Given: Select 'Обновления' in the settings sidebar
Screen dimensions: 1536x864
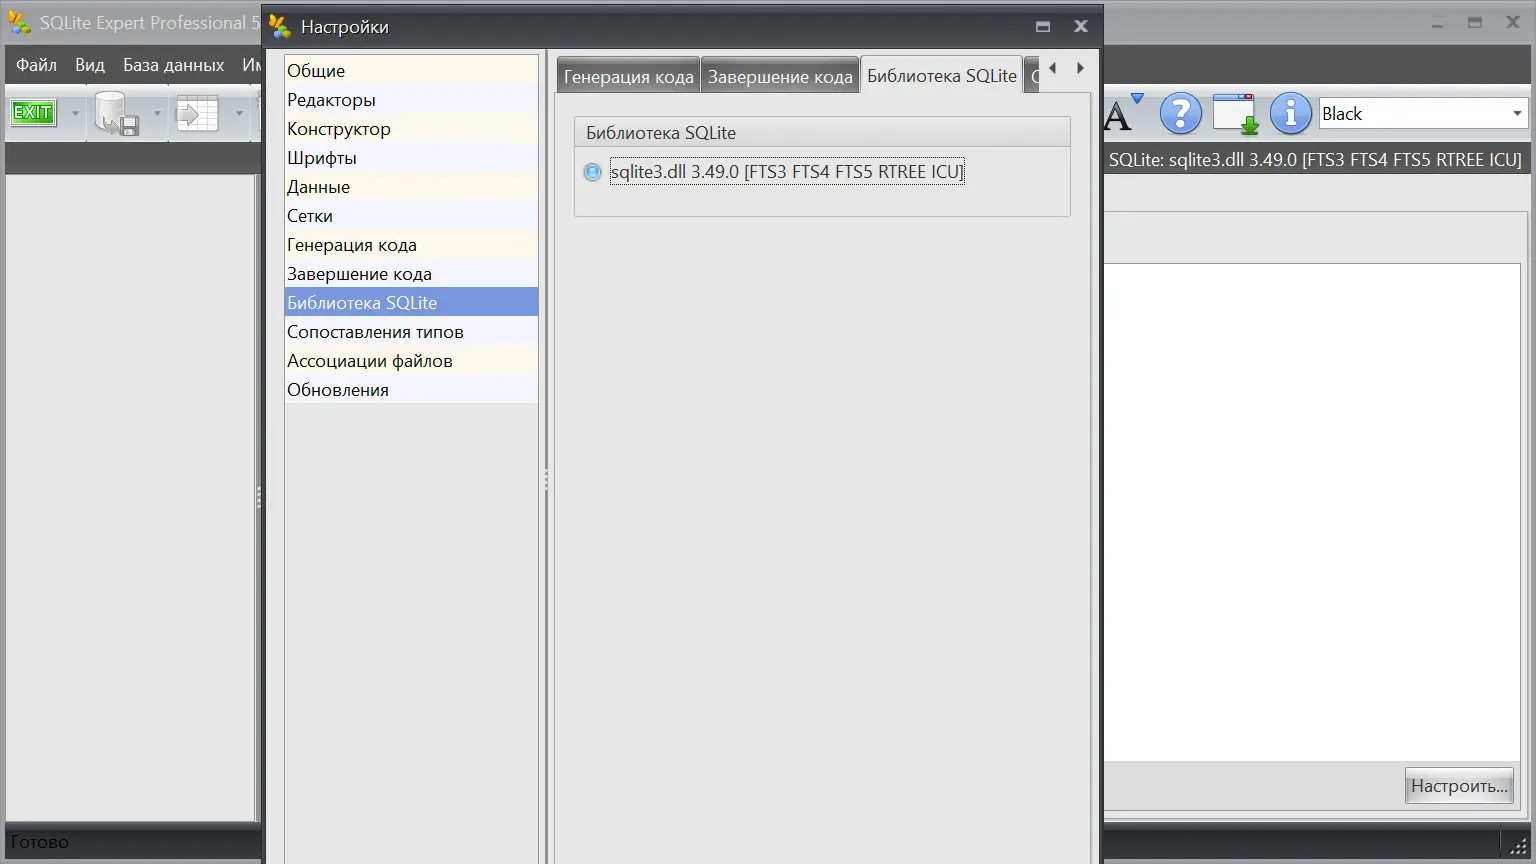Looking at the screenshot, I should (337, 389).
